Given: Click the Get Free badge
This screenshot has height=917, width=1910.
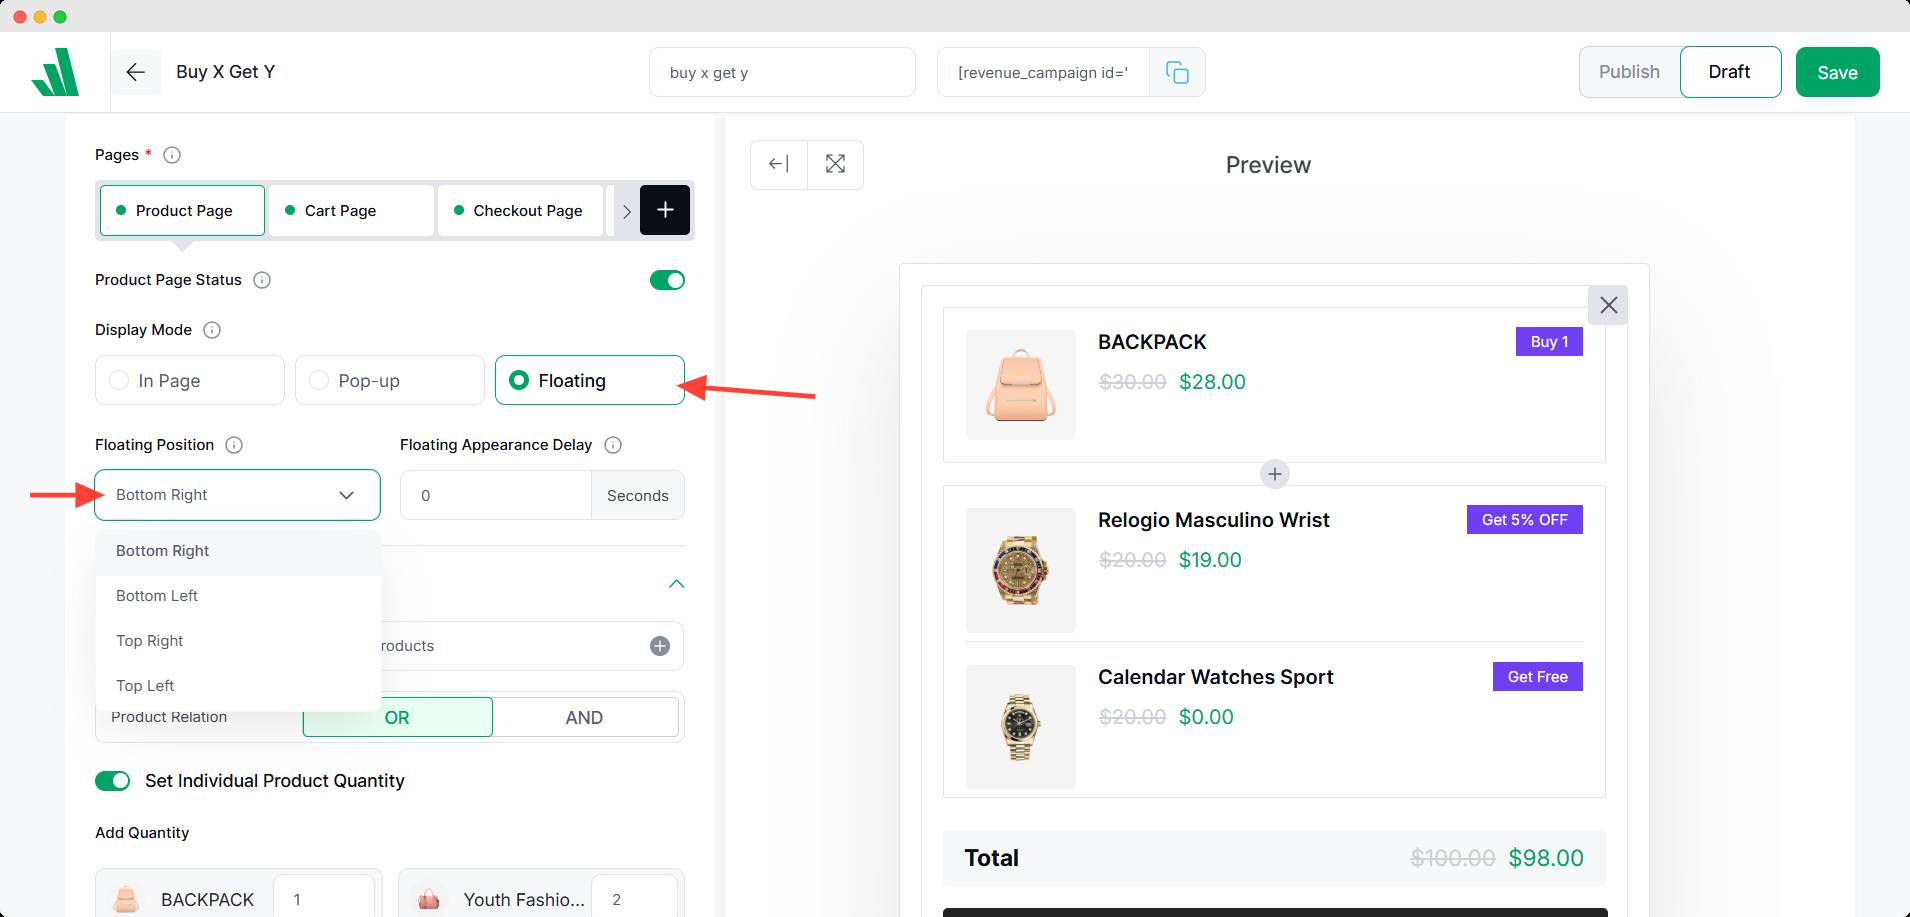Looking at the screenshot, I should point(1538,677).
